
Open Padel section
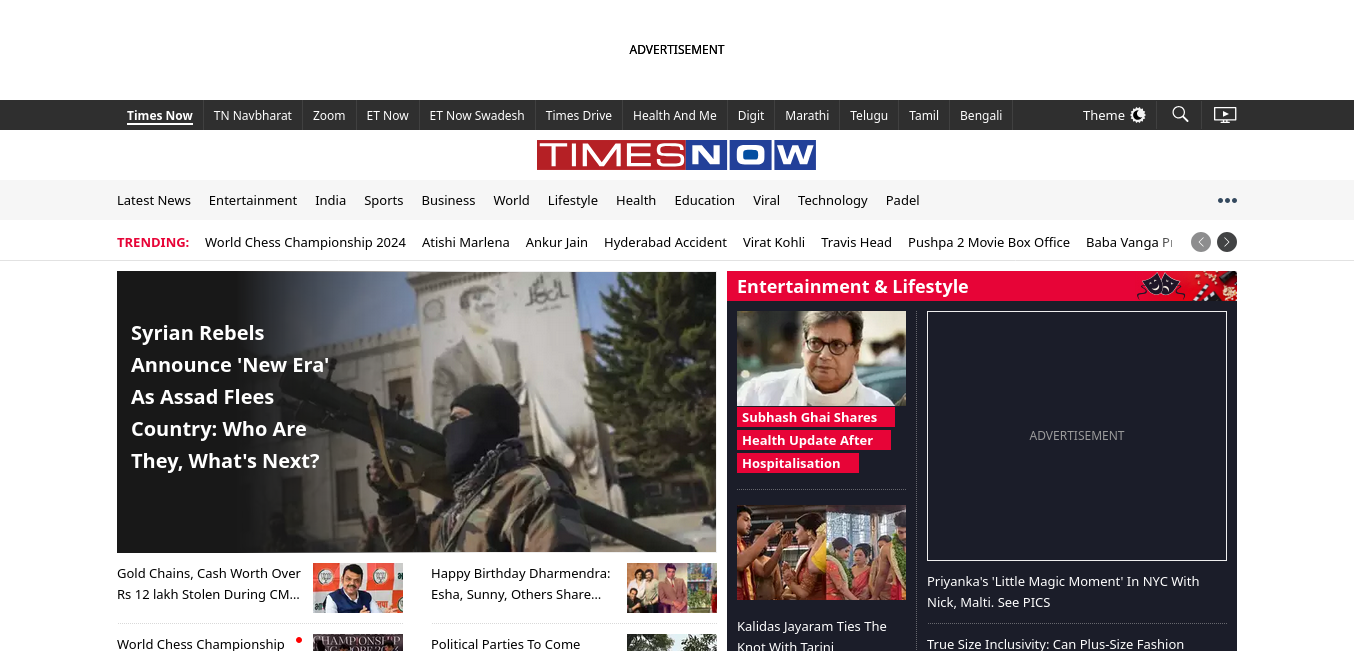[x=903, y=200]
